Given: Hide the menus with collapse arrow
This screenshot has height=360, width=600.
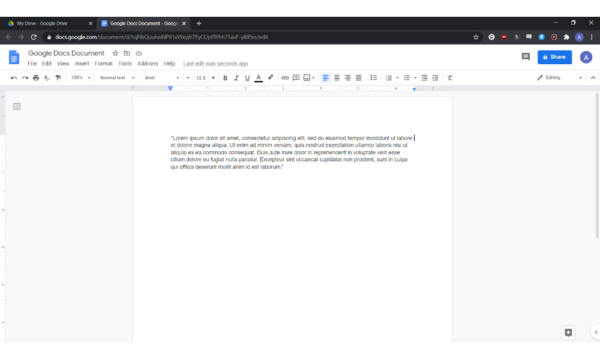Looking at the screenshot, I should point(593,78).
